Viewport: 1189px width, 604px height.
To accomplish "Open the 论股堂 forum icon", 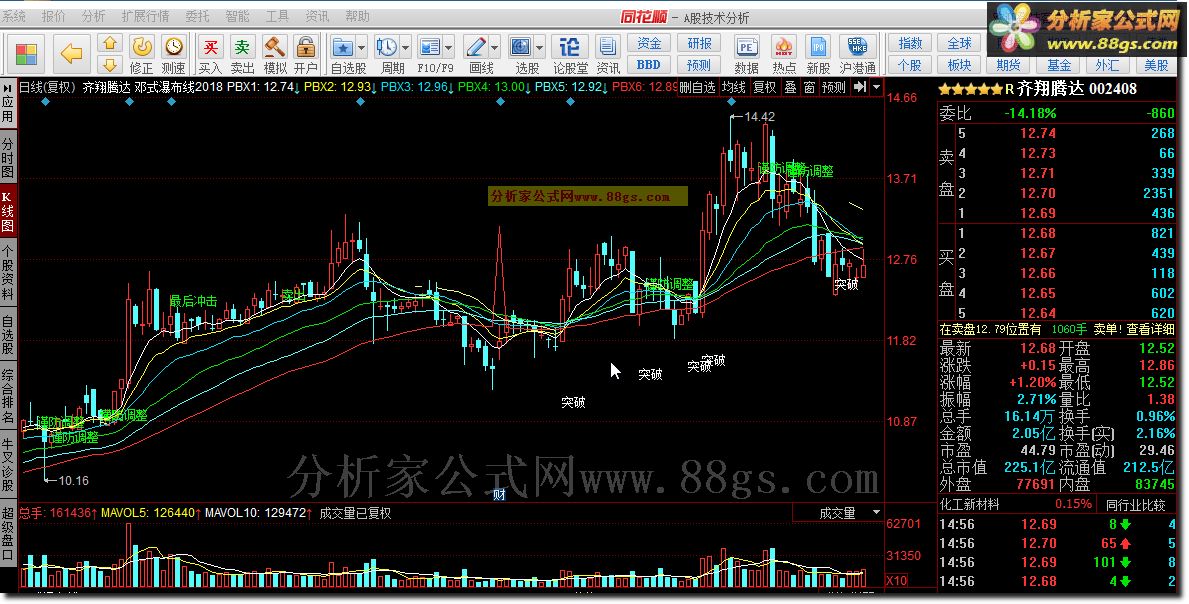I will pyautogui.click(x=569, y=48).
